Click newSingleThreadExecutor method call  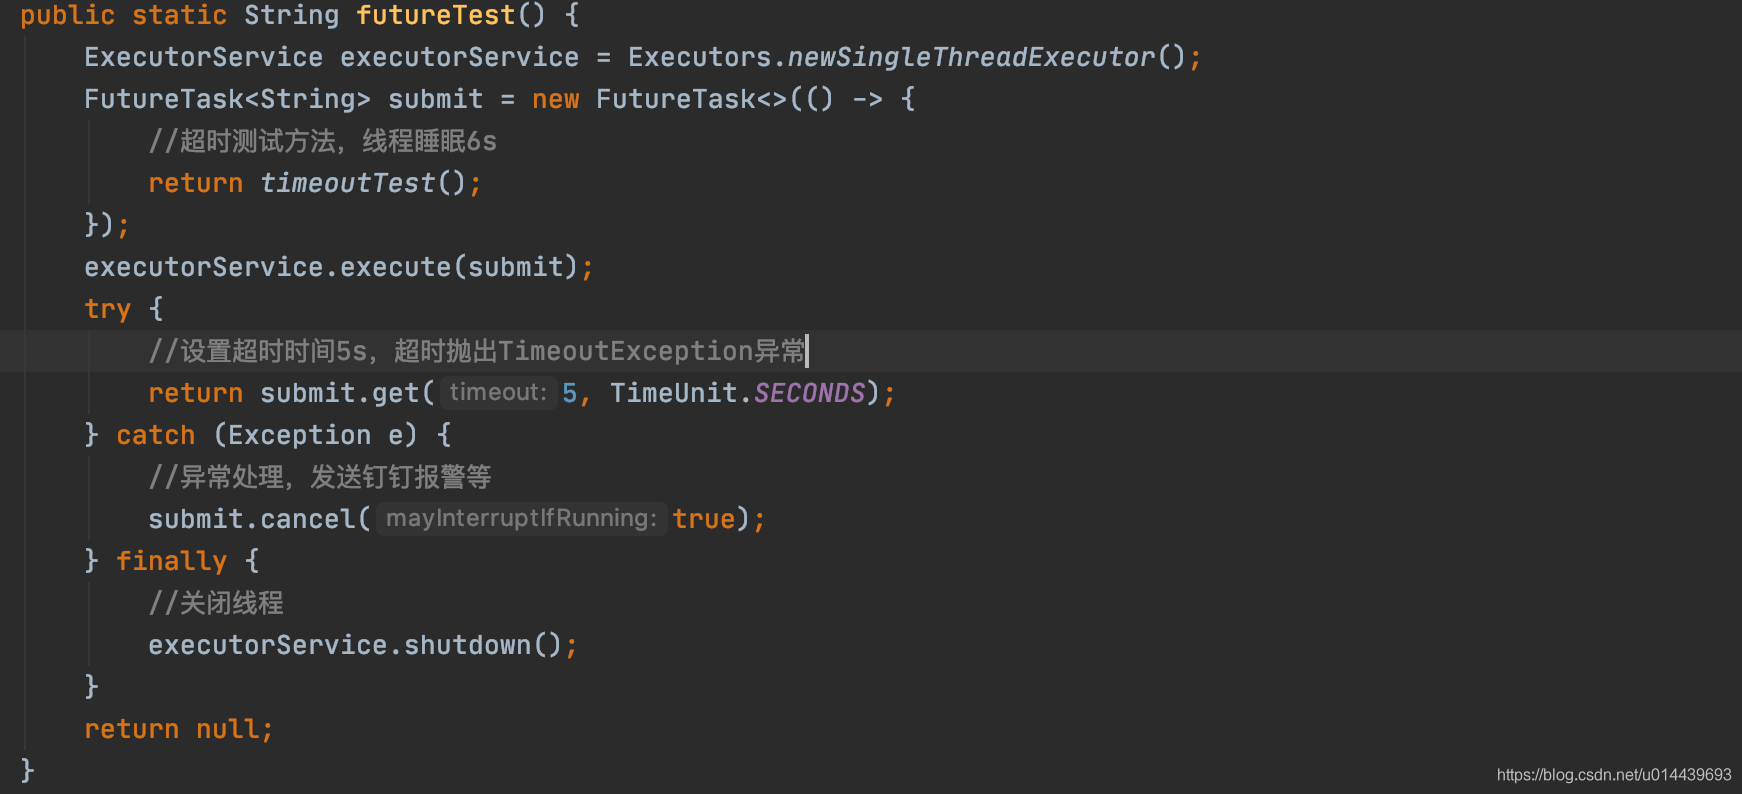coord(971,57)
